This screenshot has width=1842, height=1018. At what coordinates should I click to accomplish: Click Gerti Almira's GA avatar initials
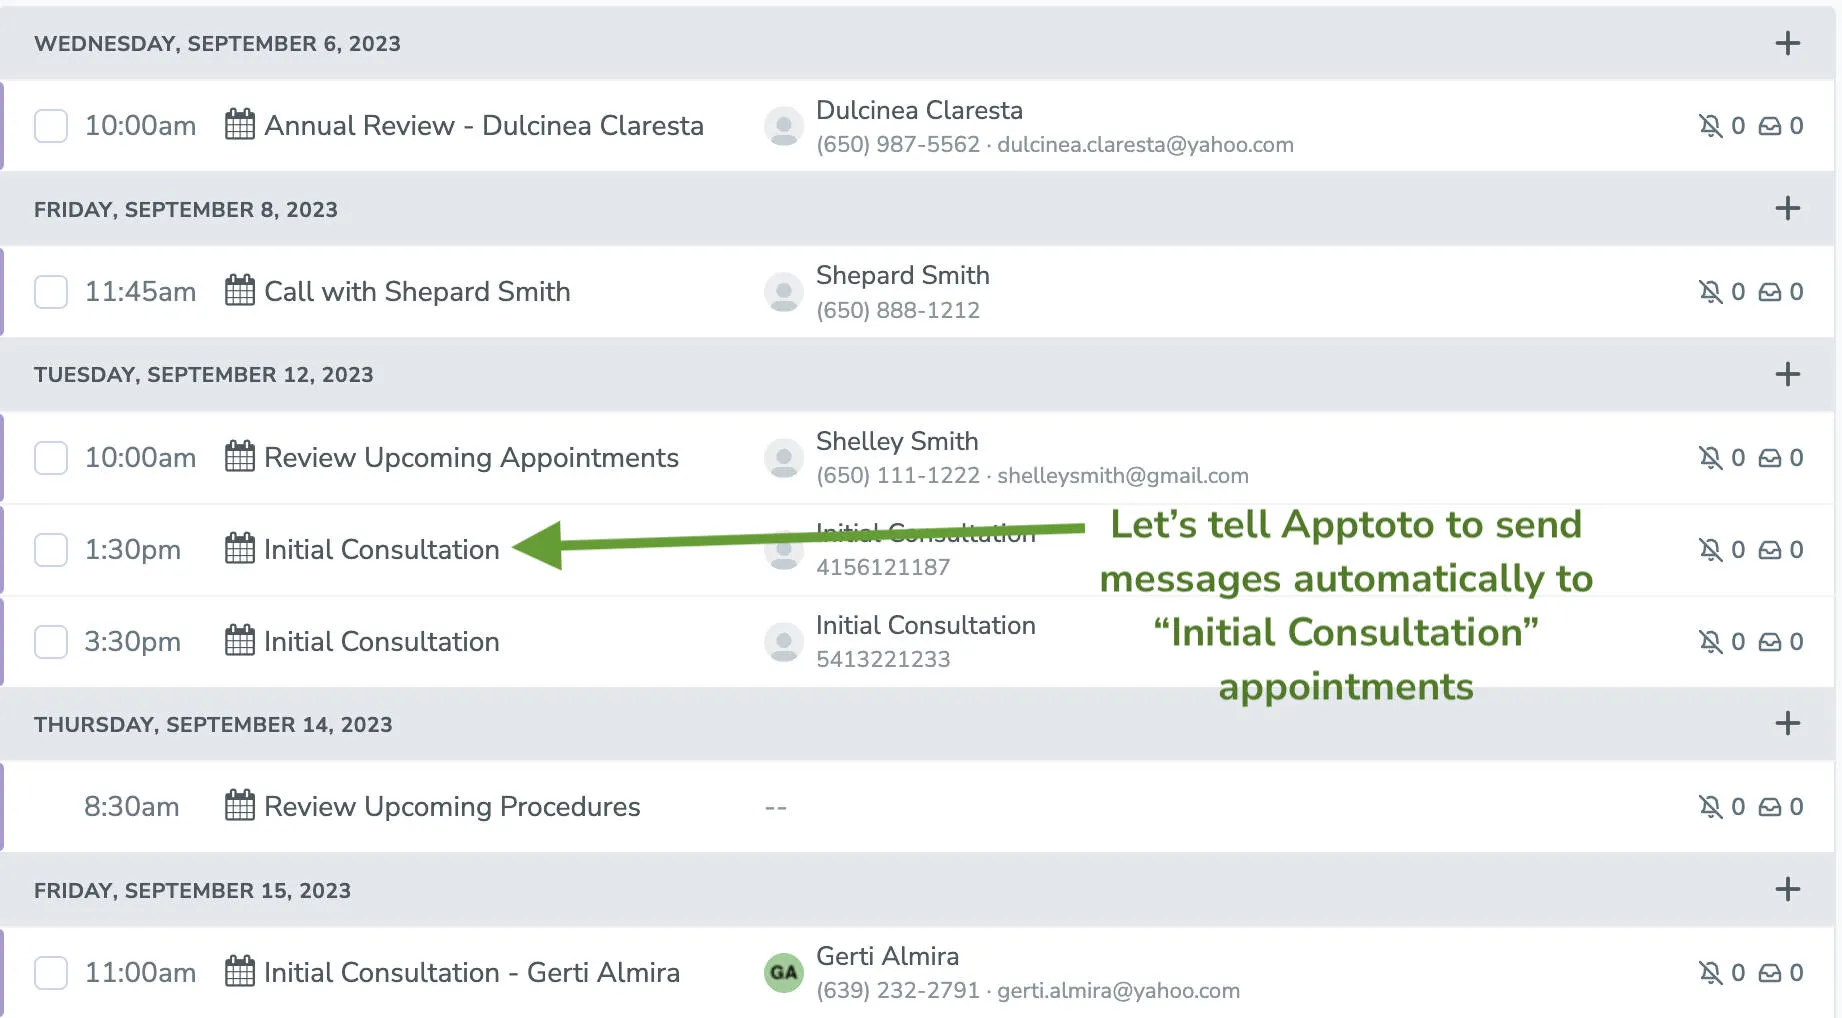click(x=783, y=972)
